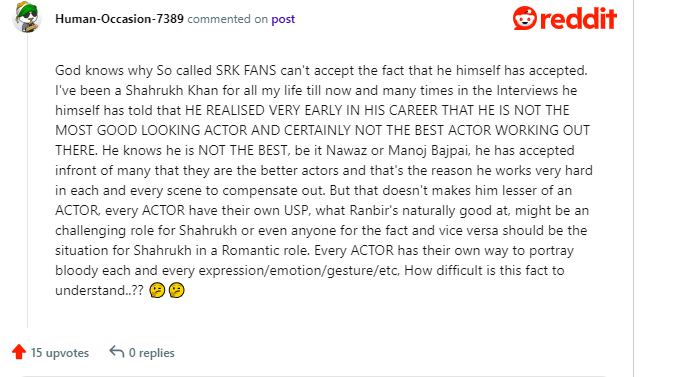The height and width of the screenshot is (377, 678).
Task: Click the first thinking-face emoji
Action: [x=157, y=290]
